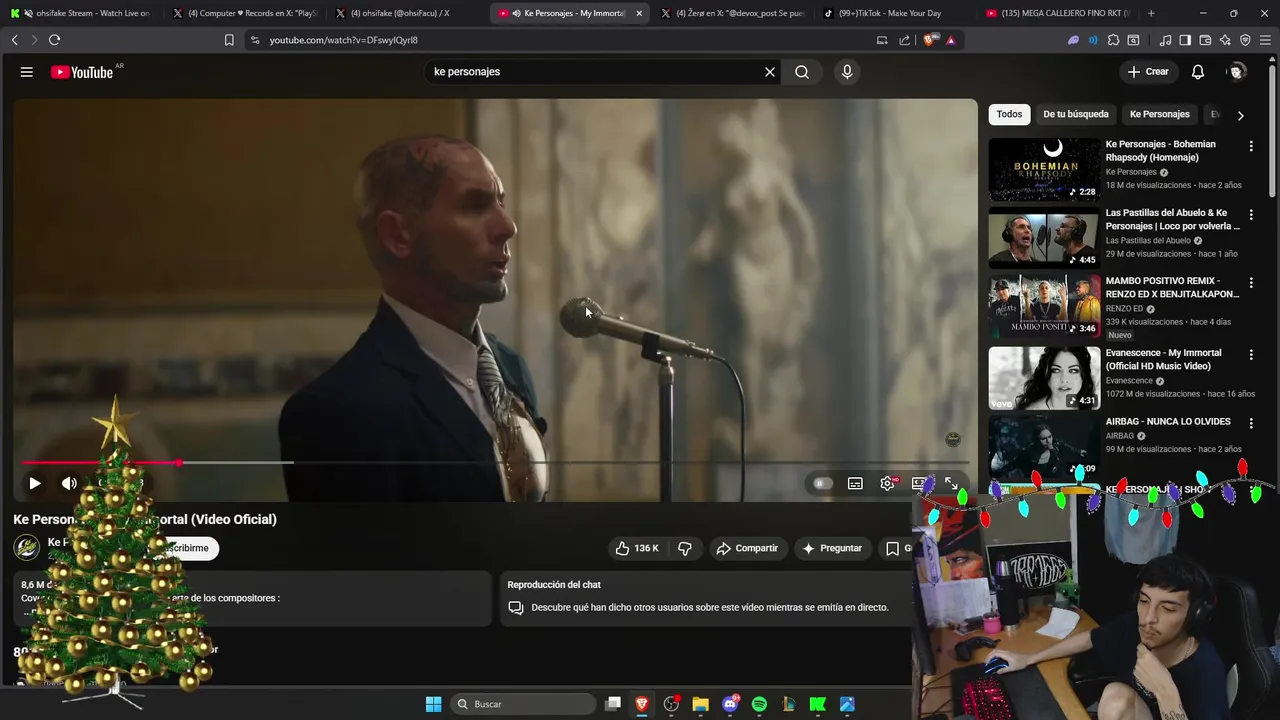Click the Reproducción del chat panel

[704, 598]
